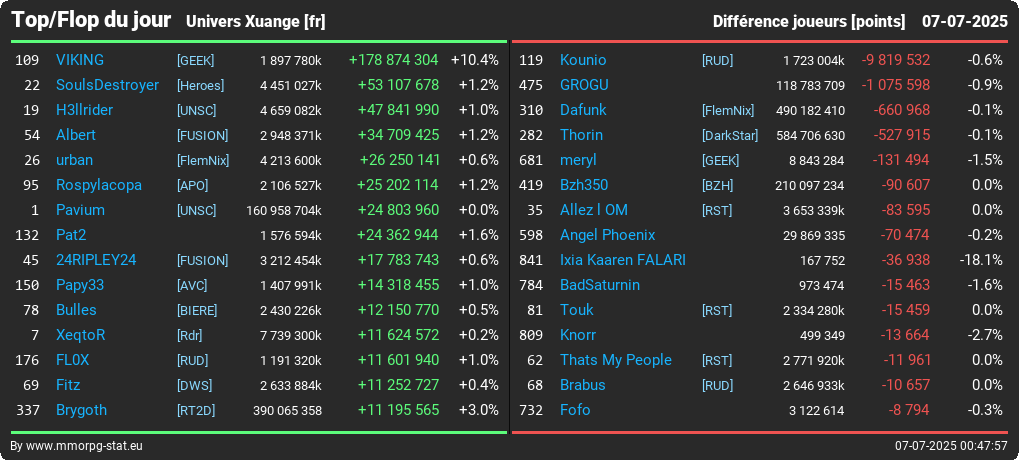Click alliance tag [APO]
The height and width of the screenshot is (460, 1019).
coord(192,186)
